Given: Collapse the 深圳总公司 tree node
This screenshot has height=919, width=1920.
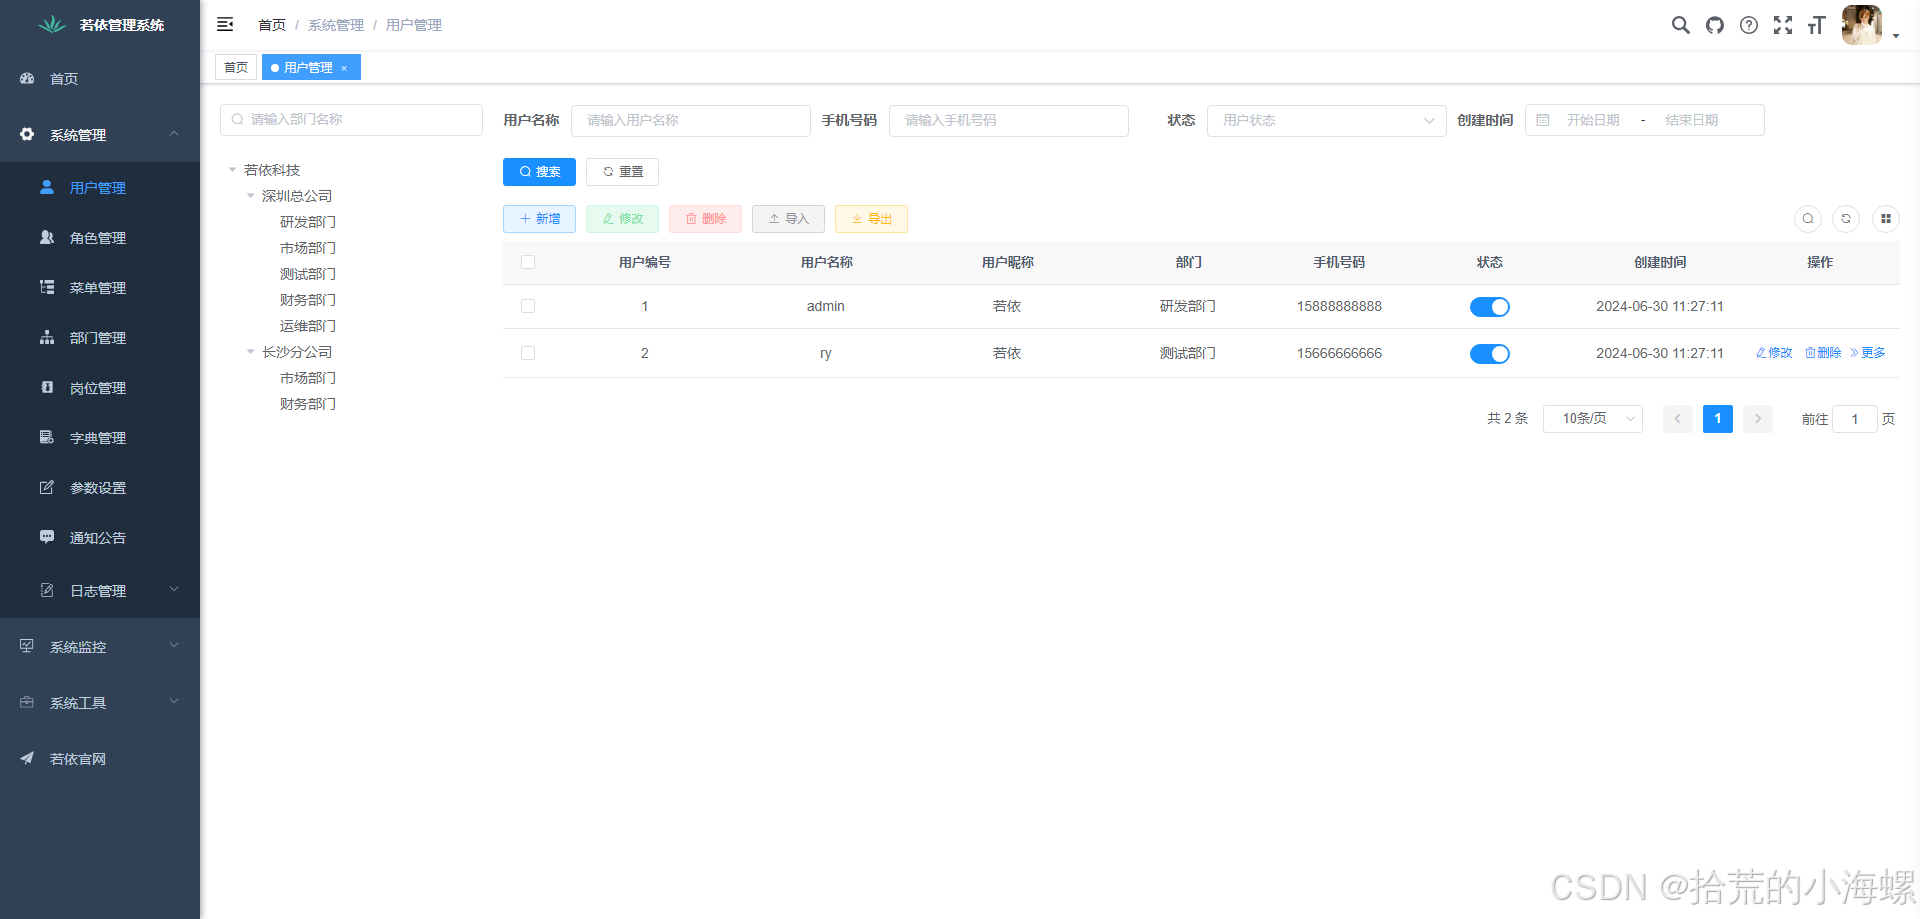Looking at the screenshot, I should (251, 195).
